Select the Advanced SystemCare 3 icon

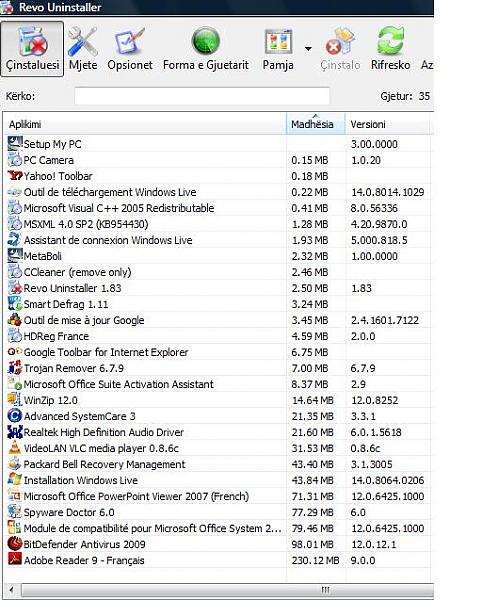pyautogui.click(x=15, y=416)
